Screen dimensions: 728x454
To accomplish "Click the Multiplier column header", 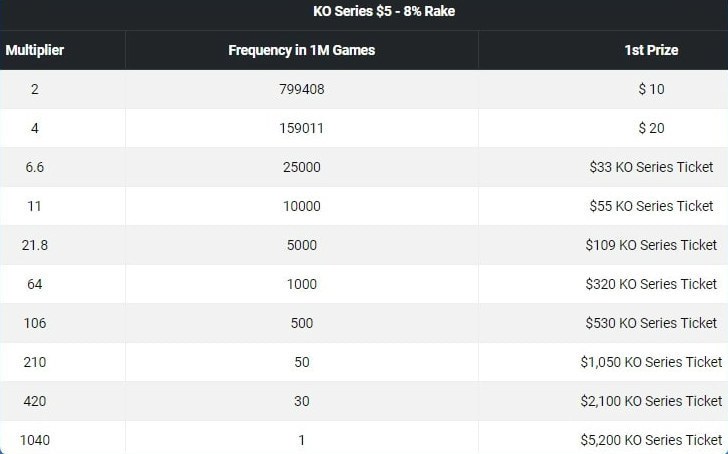I will point(35,50).
